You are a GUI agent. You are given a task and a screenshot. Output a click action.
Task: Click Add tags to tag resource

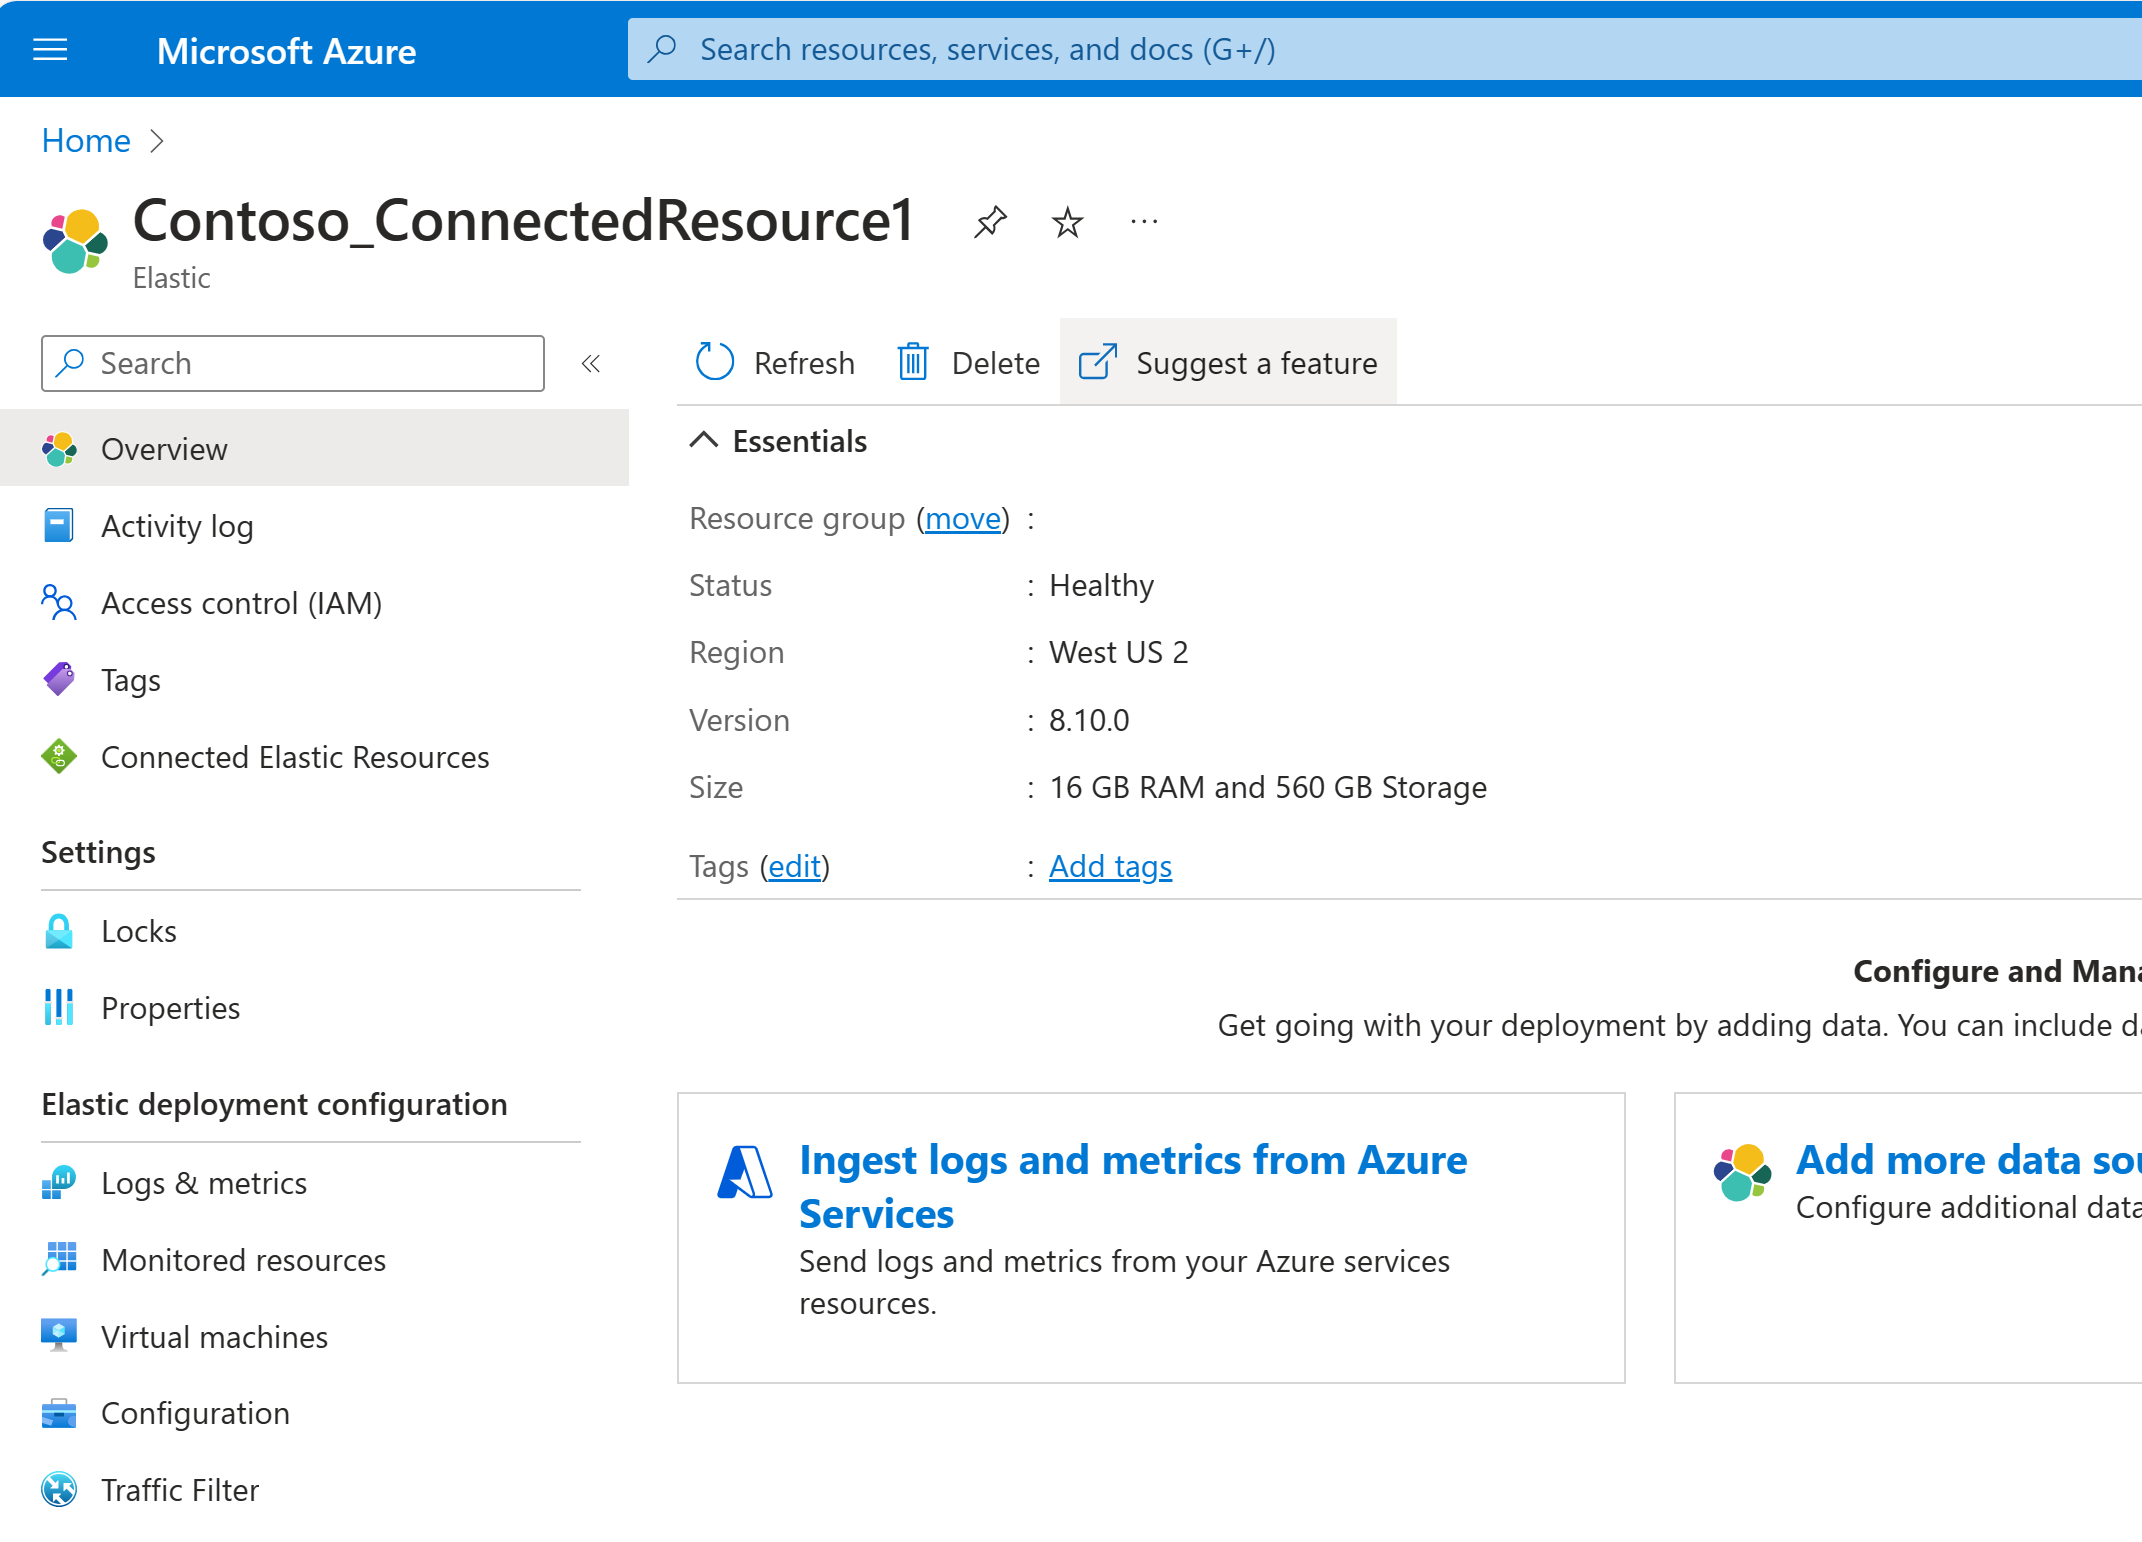[x=1111, y=865]
